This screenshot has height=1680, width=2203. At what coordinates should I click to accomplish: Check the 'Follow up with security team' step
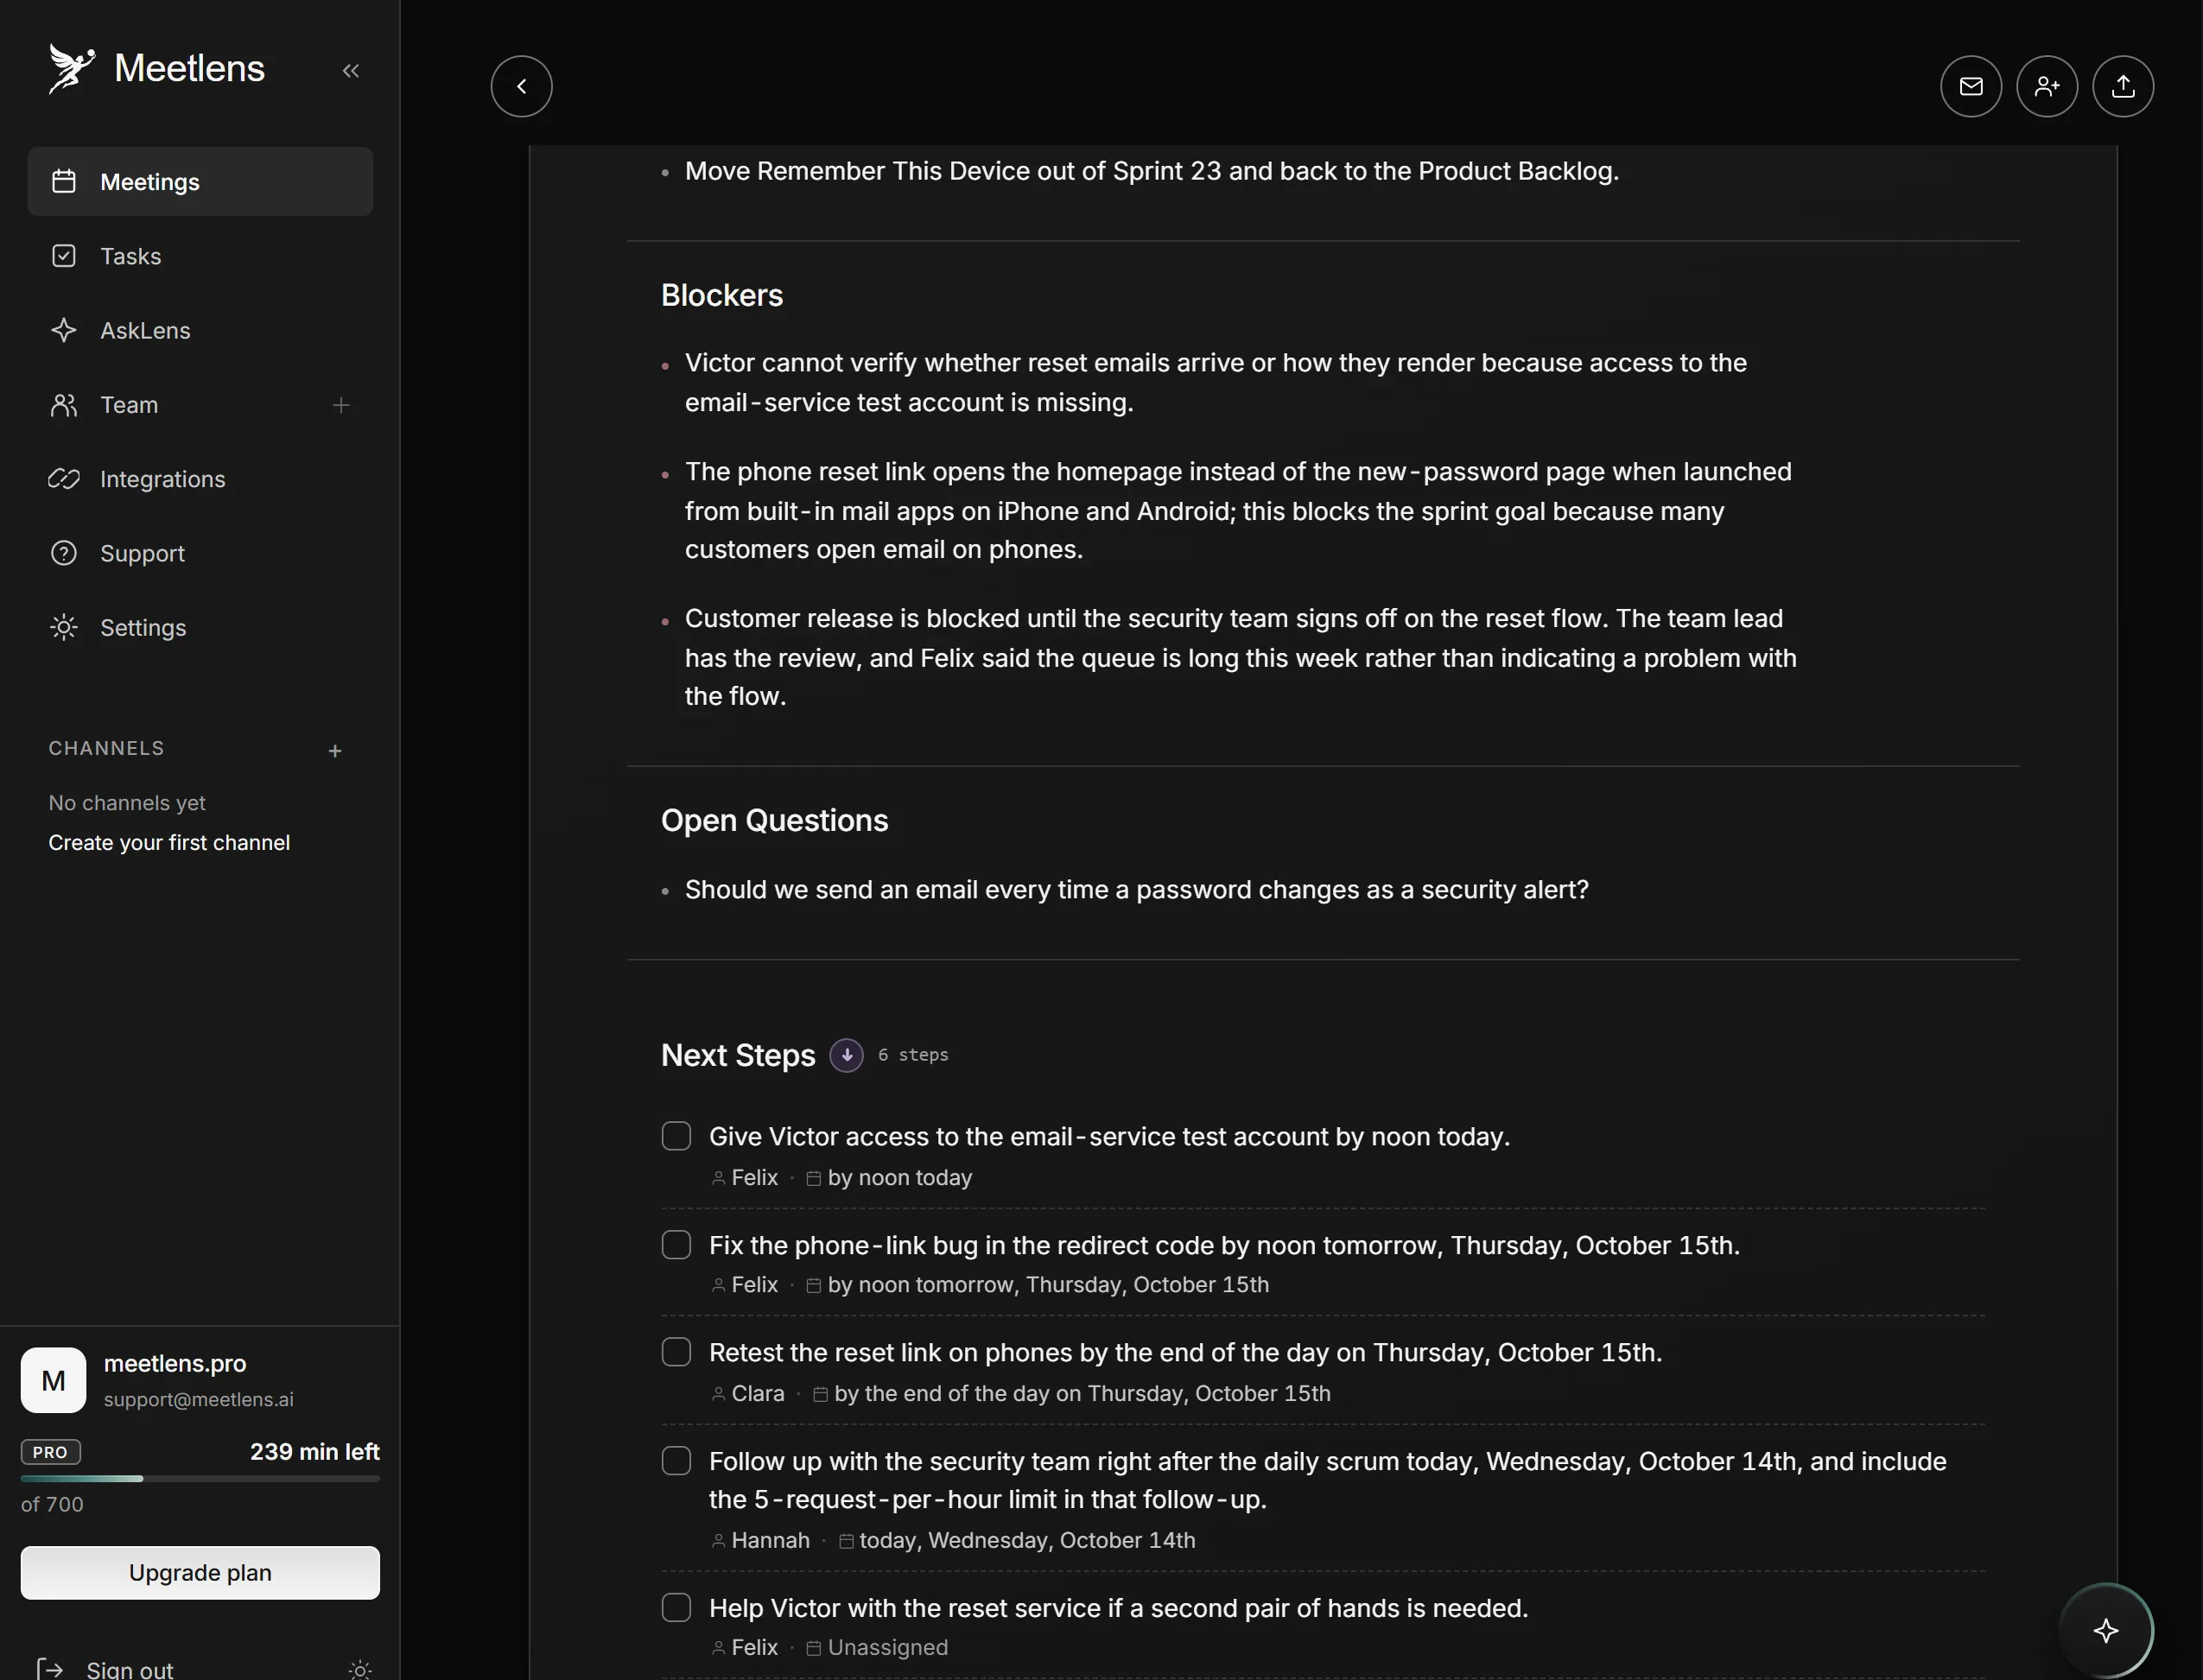click(x=676, y=1461)
